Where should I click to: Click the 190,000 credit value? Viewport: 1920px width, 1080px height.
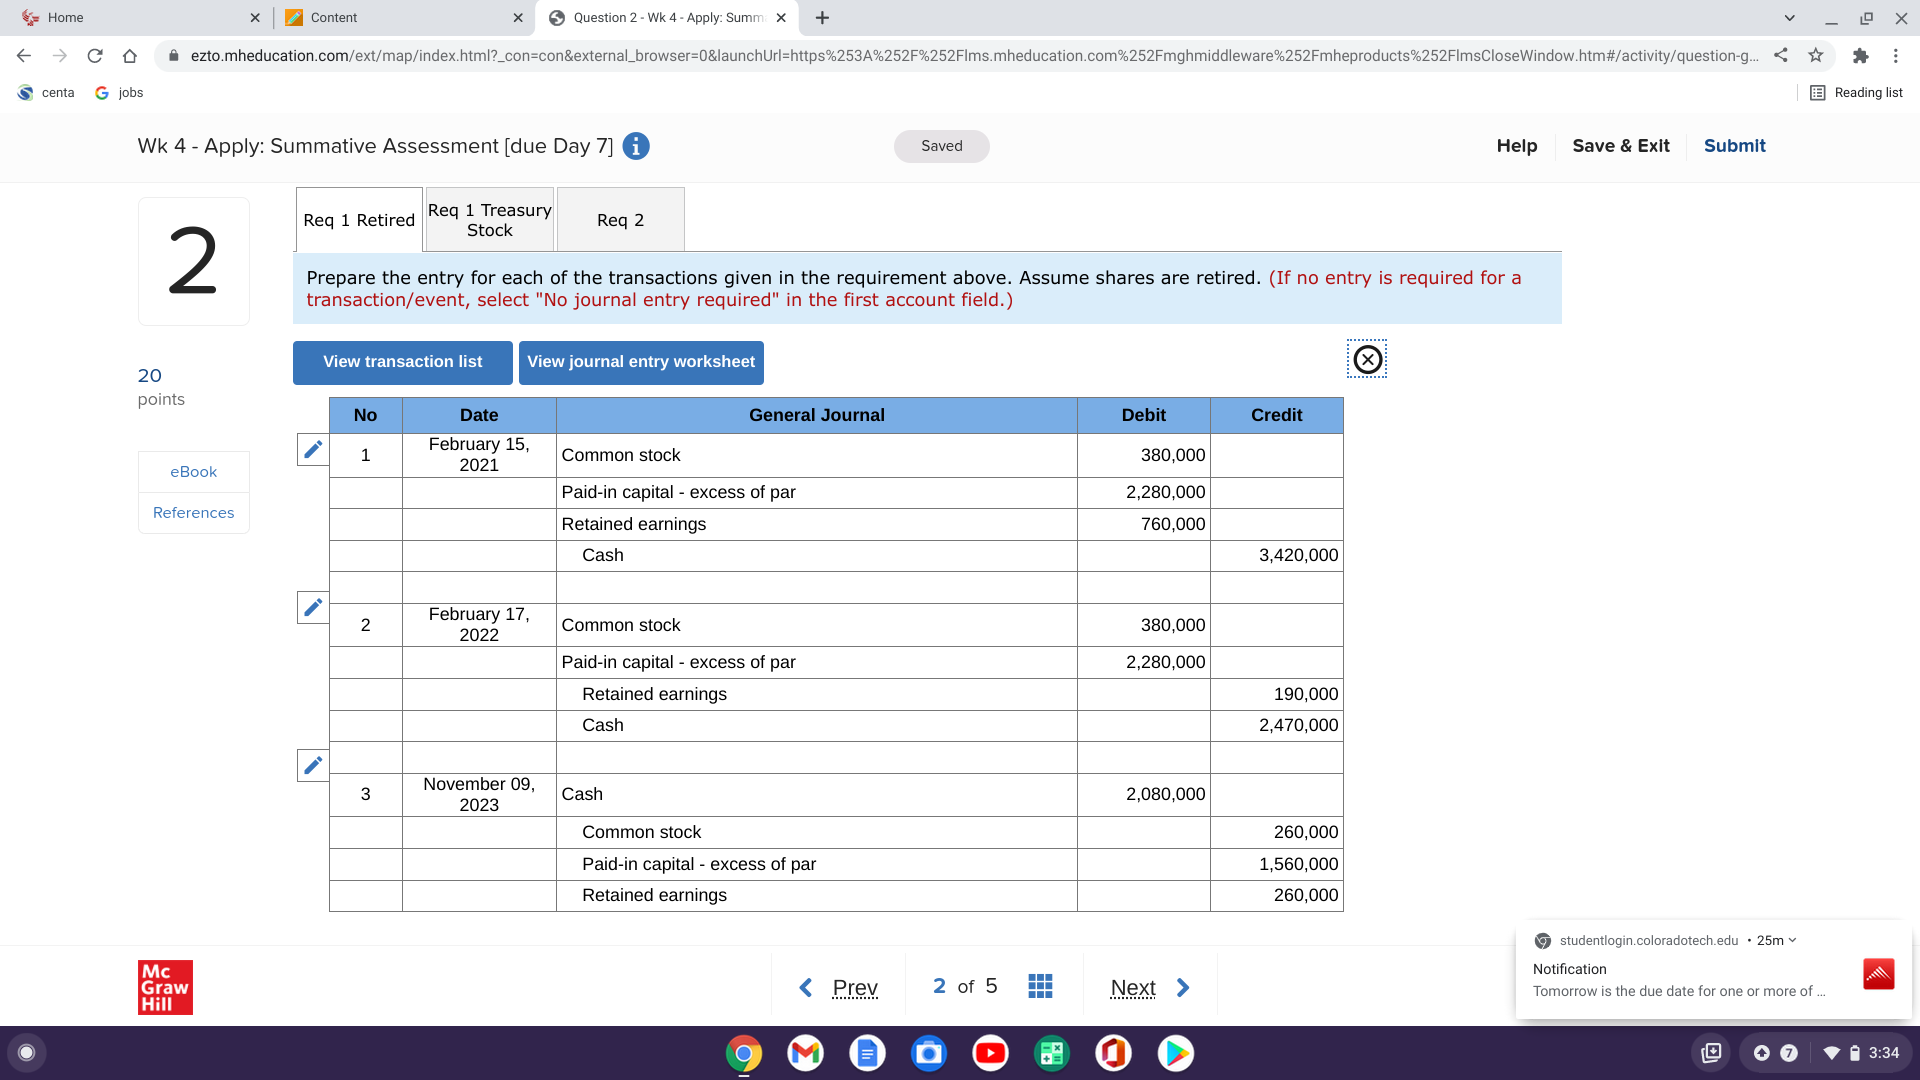click(x=1306, y=694)
